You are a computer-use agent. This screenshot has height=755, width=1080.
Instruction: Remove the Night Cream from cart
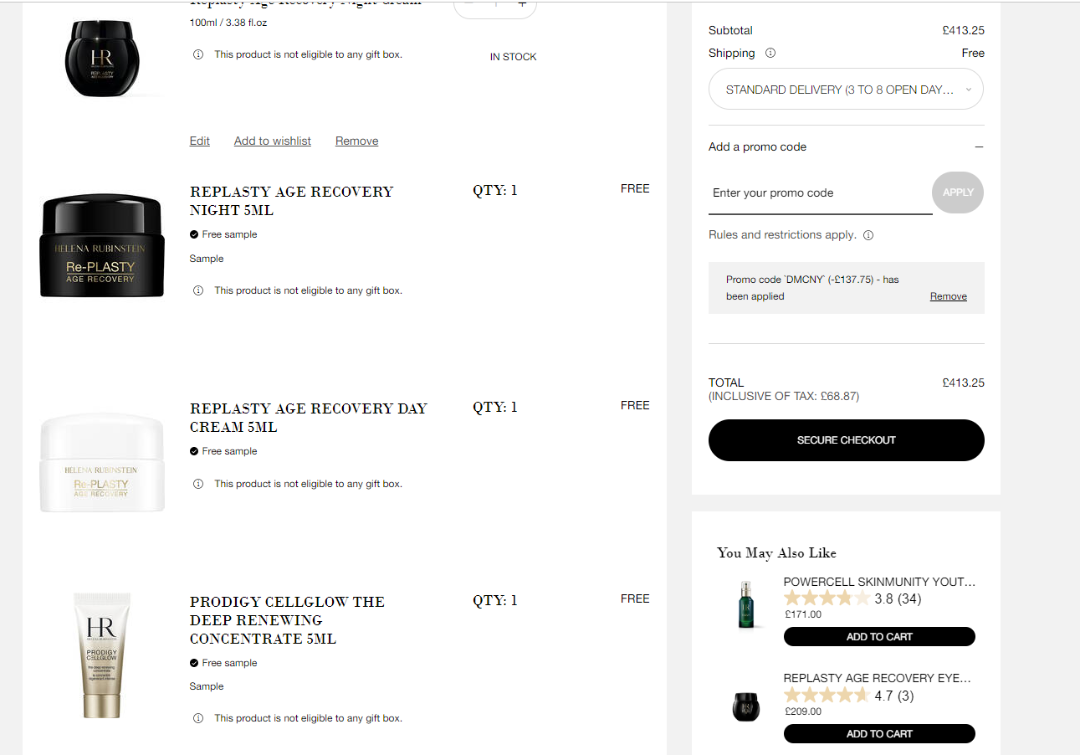click(x=356, y=141)
